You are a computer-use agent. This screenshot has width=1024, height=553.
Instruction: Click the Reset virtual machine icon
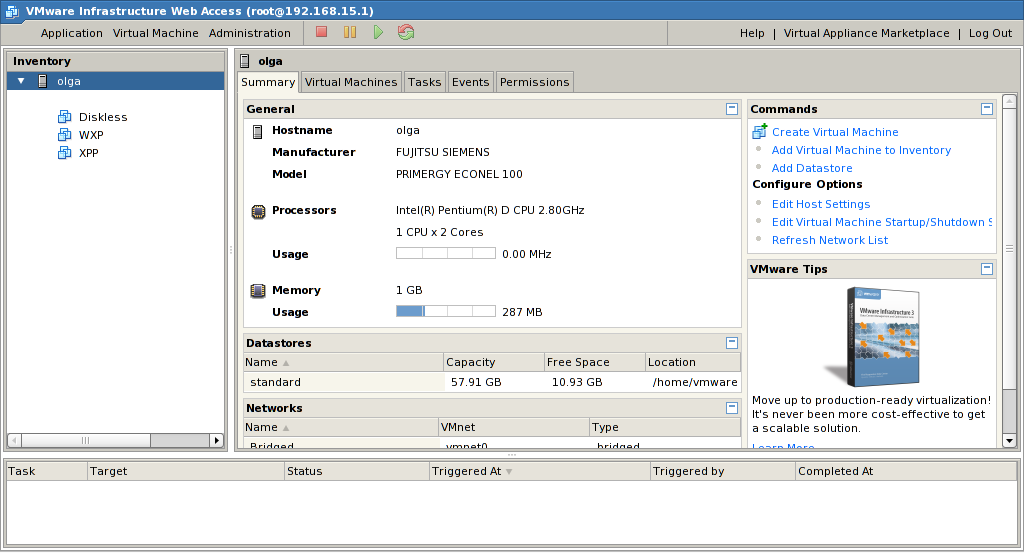coord(406,32)
